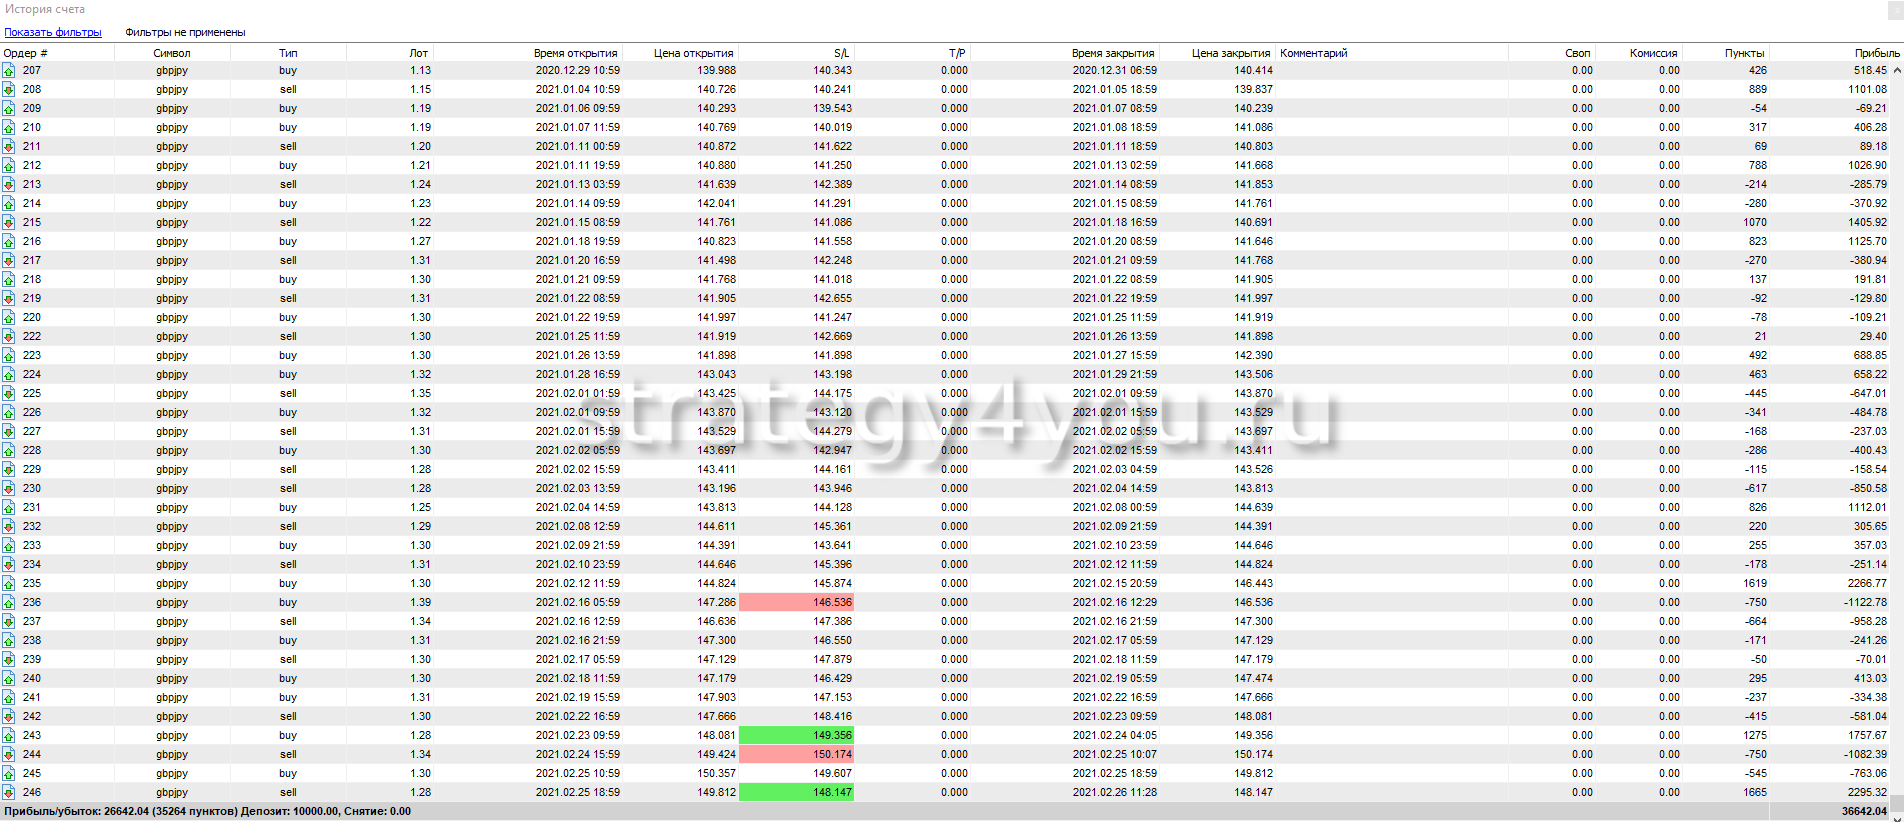
Task: Select the green highlighted S/L cell 149.356
Action: coord(797,736)
